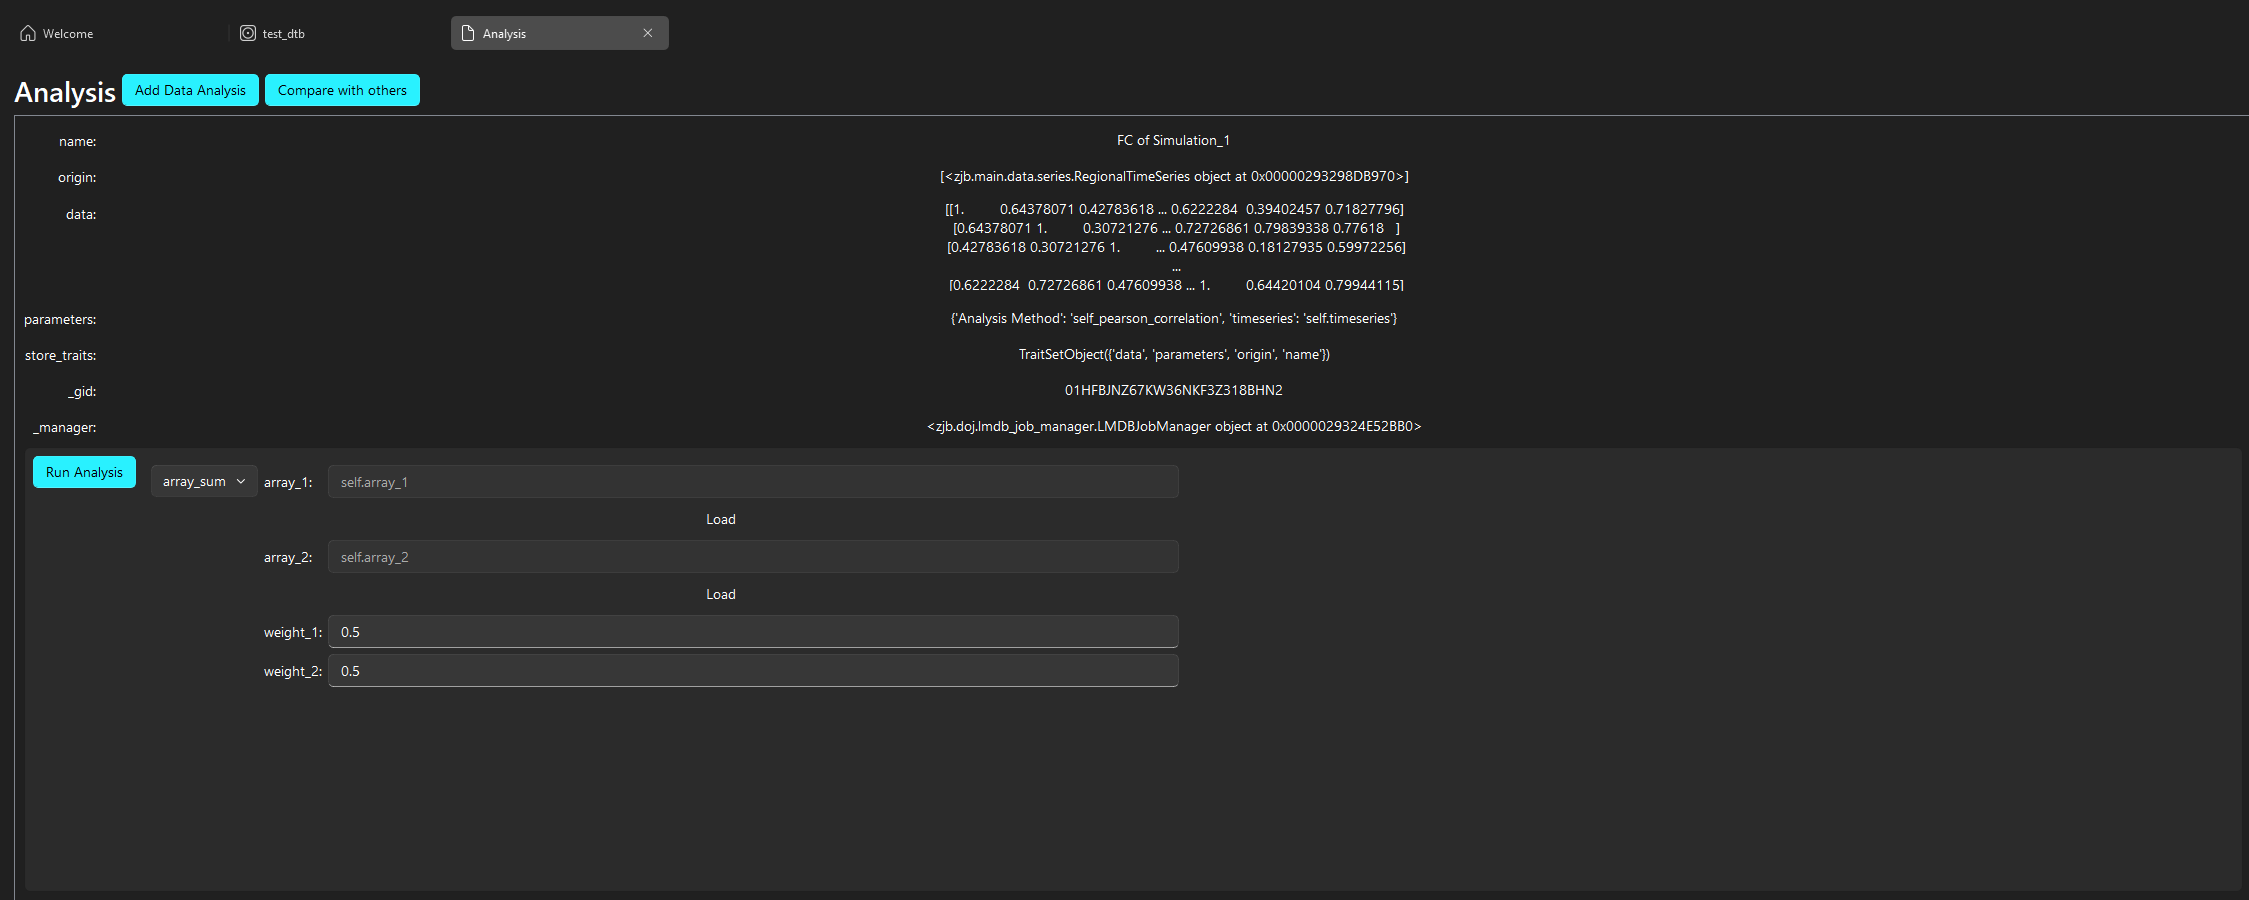Click the weight_1 input field

tap(753, 632)
